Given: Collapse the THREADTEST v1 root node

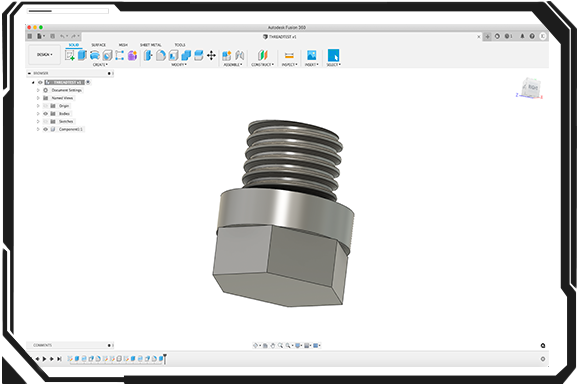Looking at the screenshot, I should [x=33, y=82].
